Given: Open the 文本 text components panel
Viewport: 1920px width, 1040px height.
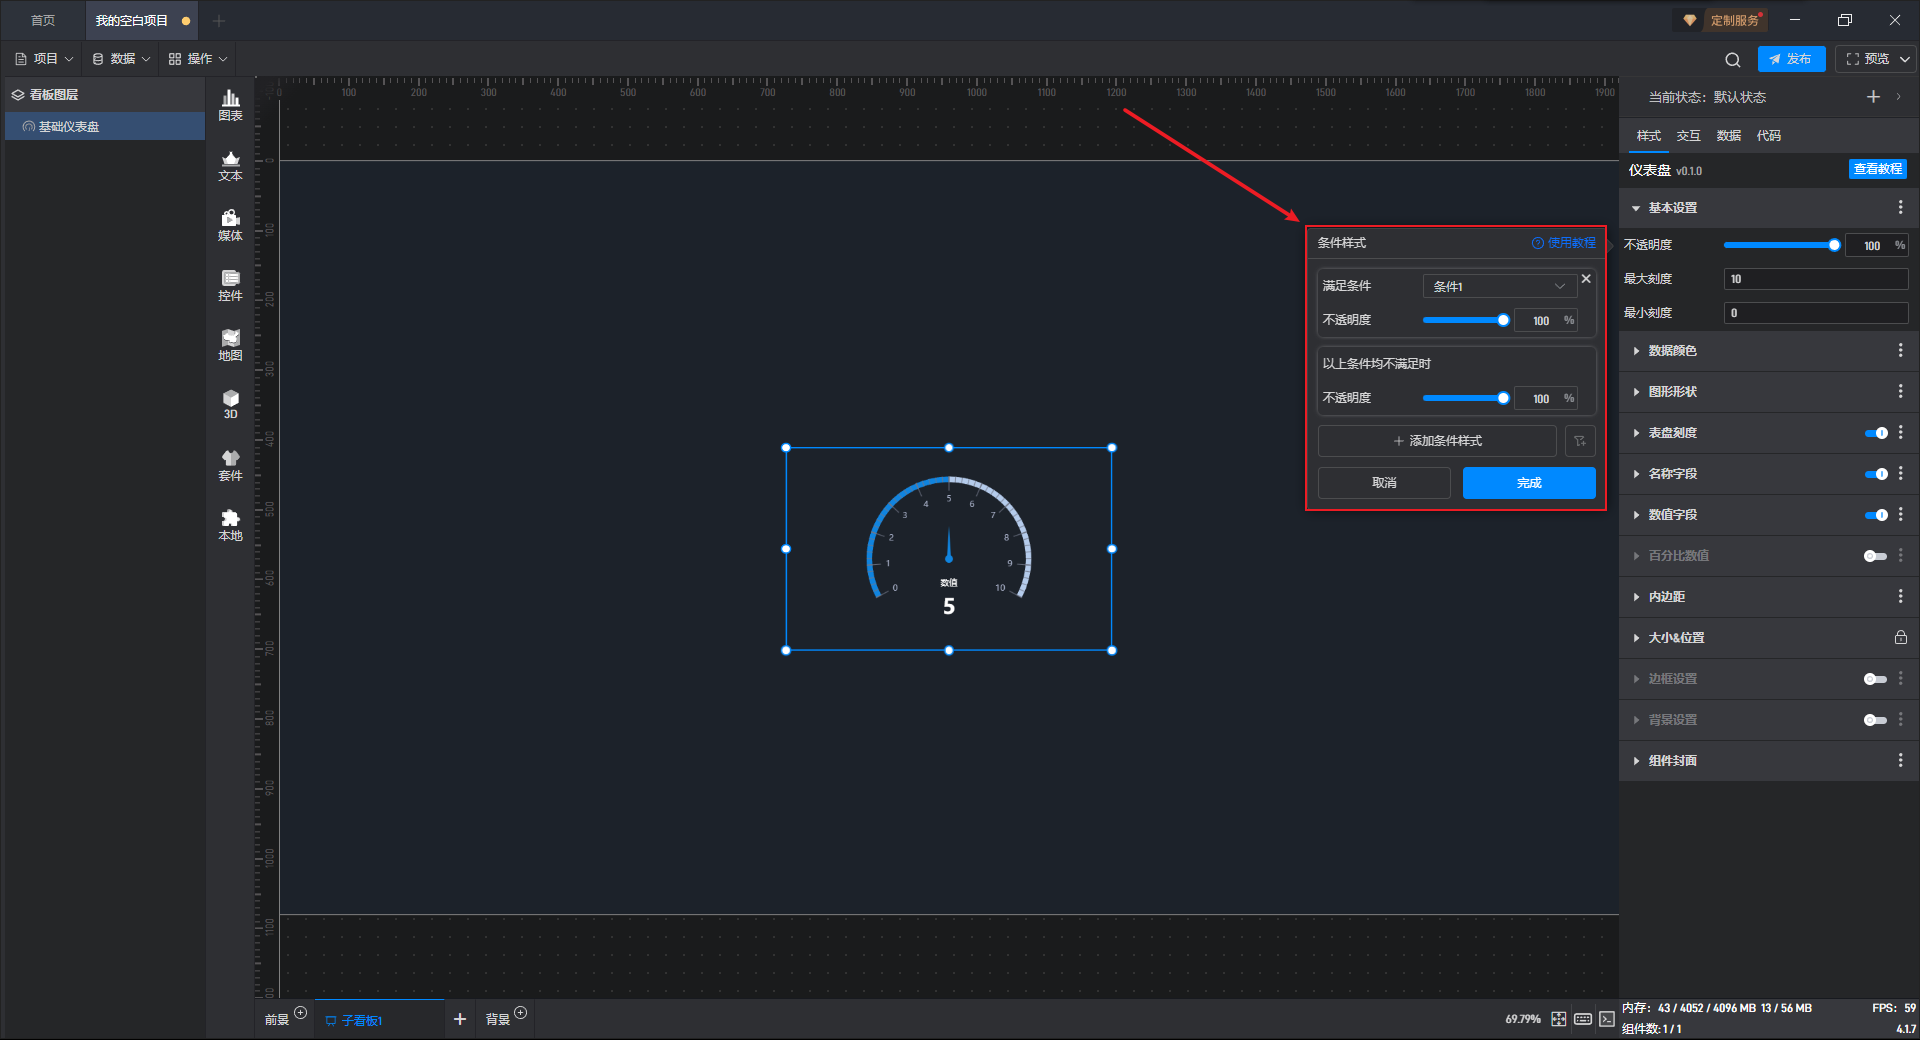Looking at the screenshot, I should (x=230, y=165).
